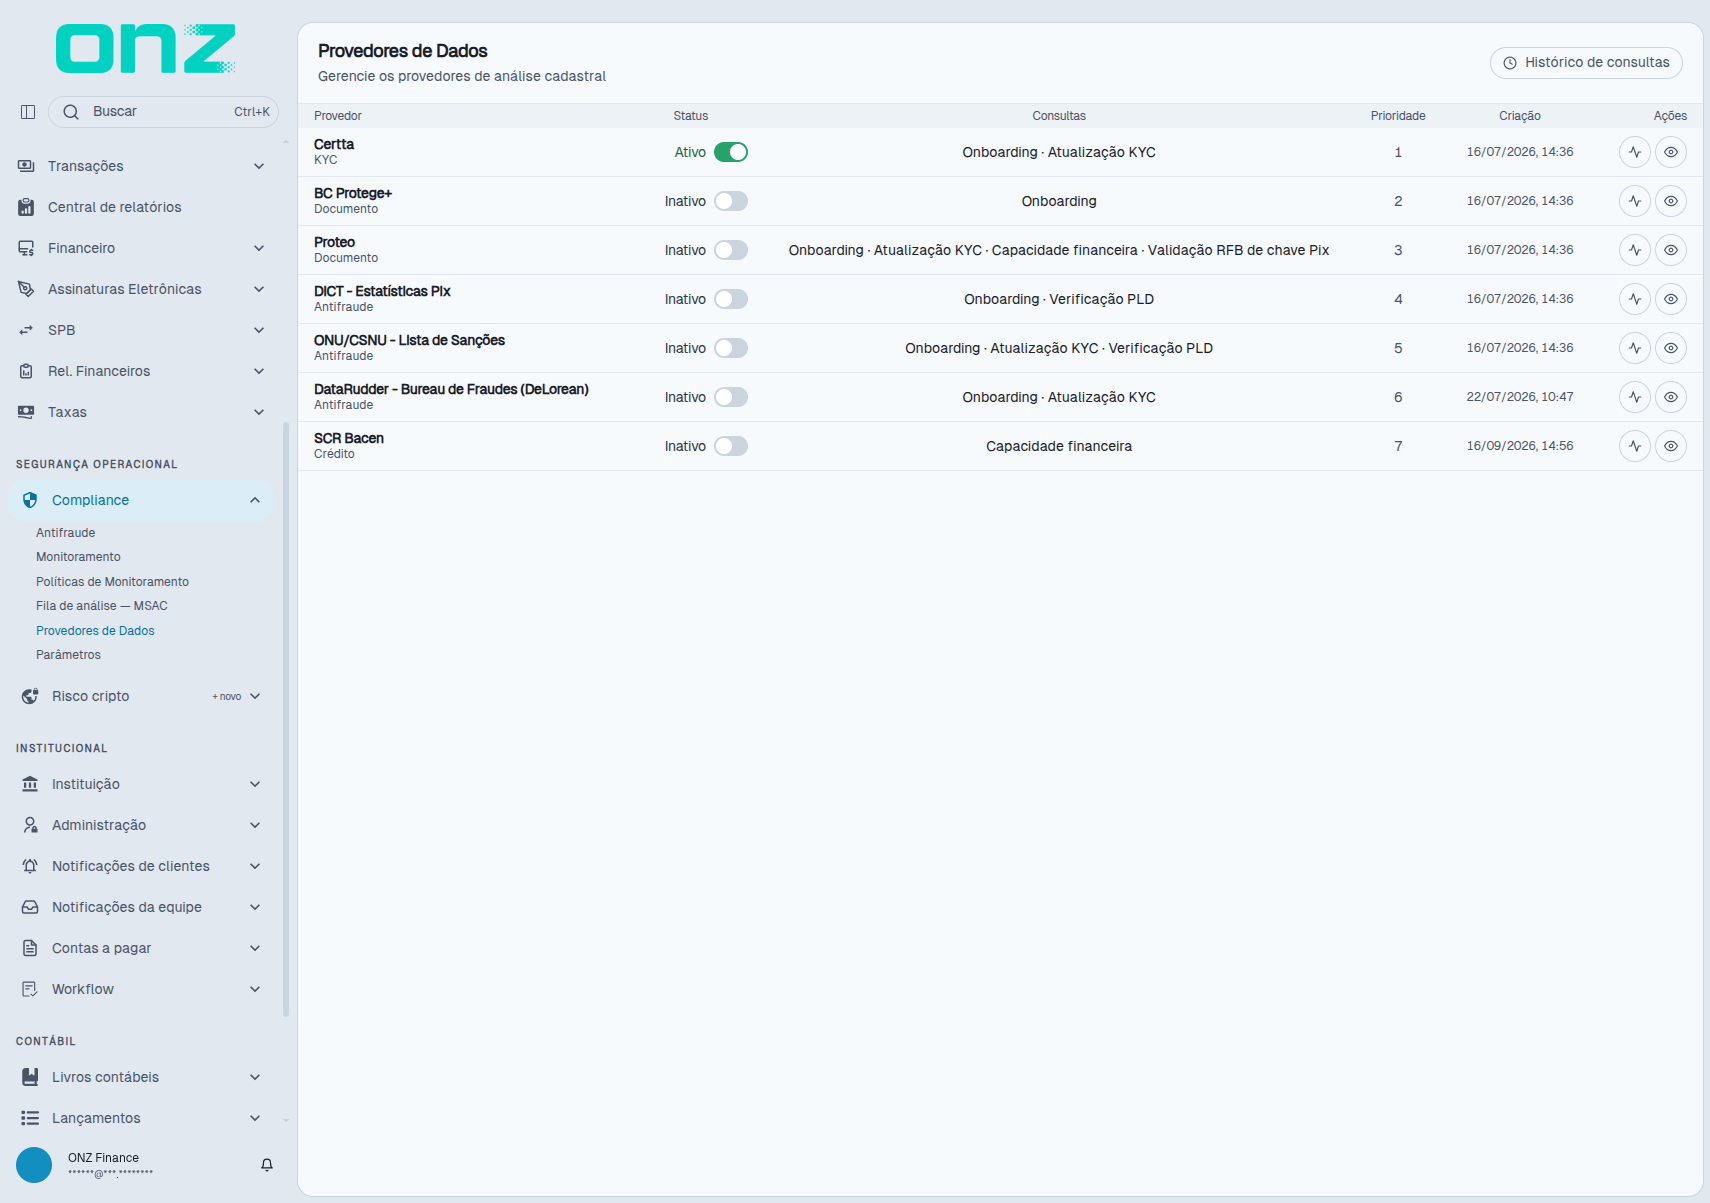Select Provedores de Dados link
The image size is (1710, 1203).
coord(95,631)
